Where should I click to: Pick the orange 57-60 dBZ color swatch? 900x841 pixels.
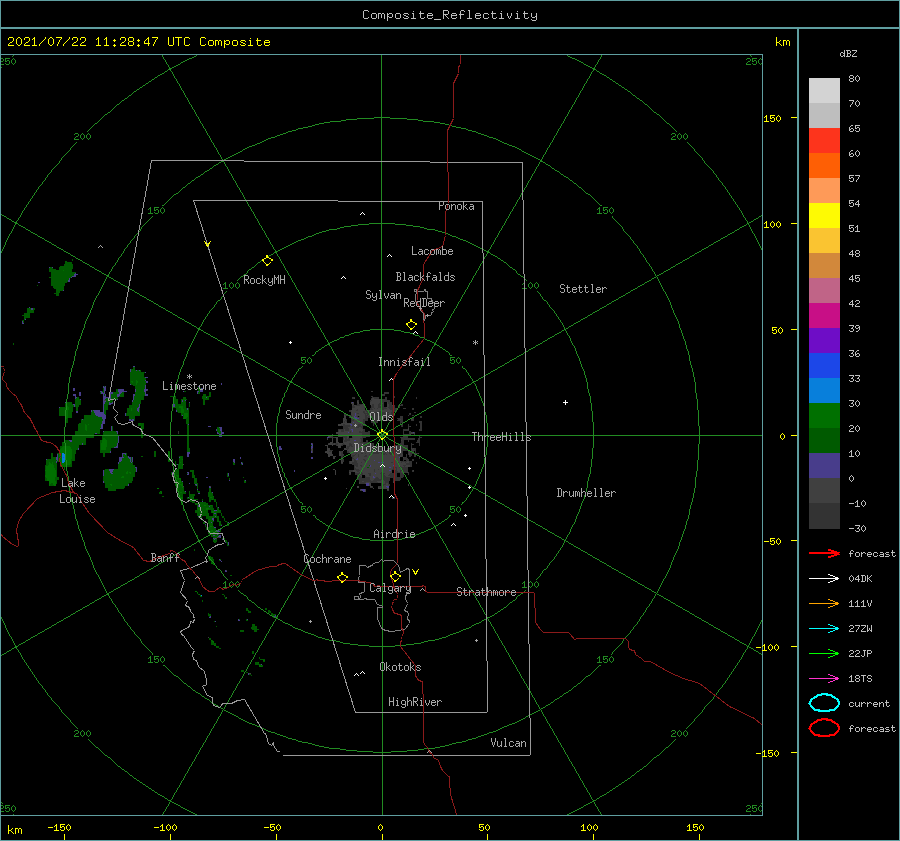(x=824, y=166)
